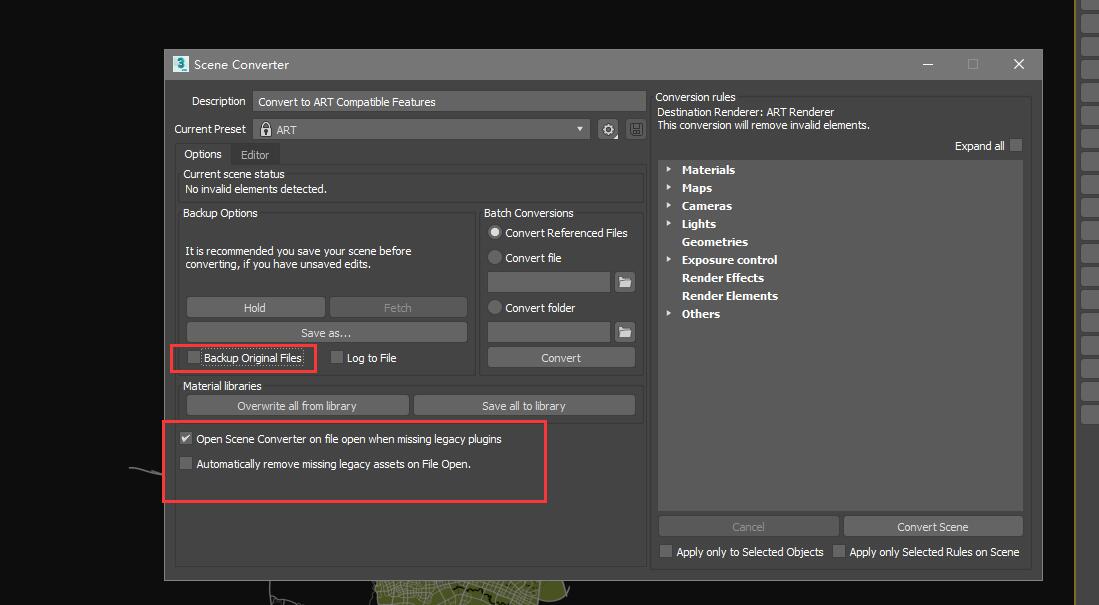
Task: Enable Automatically remove missing legacy assets
Action: pyautogui.click(x=186, y=463)
